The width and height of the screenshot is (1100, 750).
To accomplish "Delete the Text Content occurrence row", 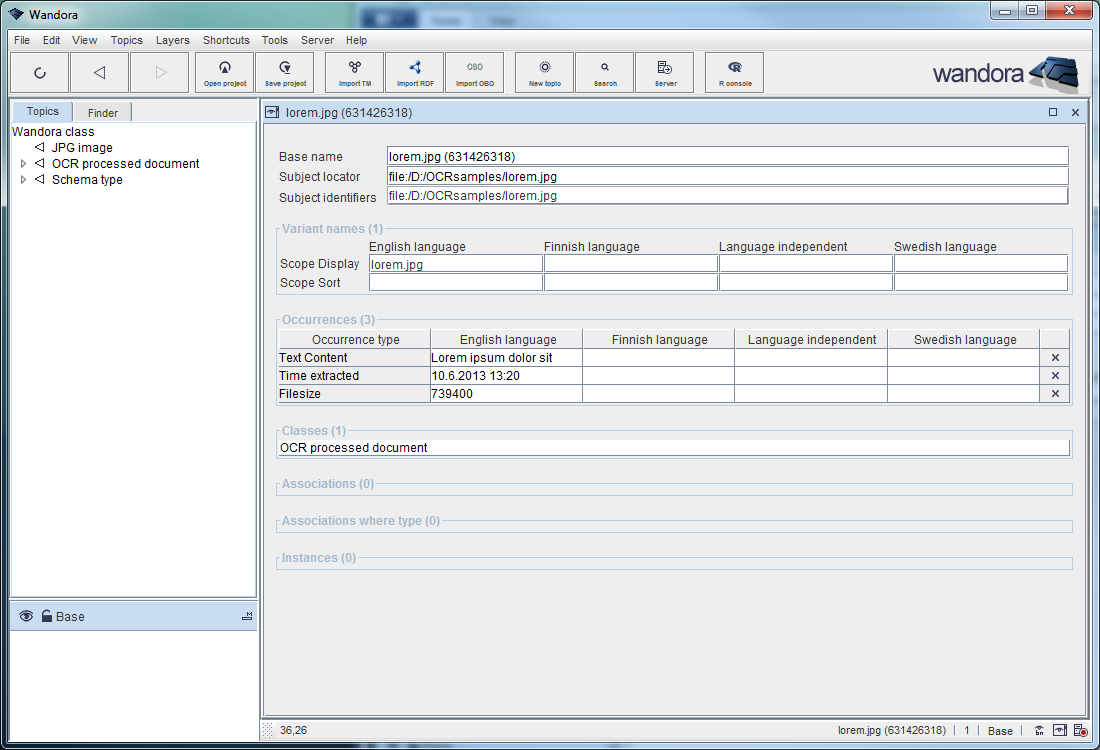I will pyautogui.click(x=1055, y=358).
